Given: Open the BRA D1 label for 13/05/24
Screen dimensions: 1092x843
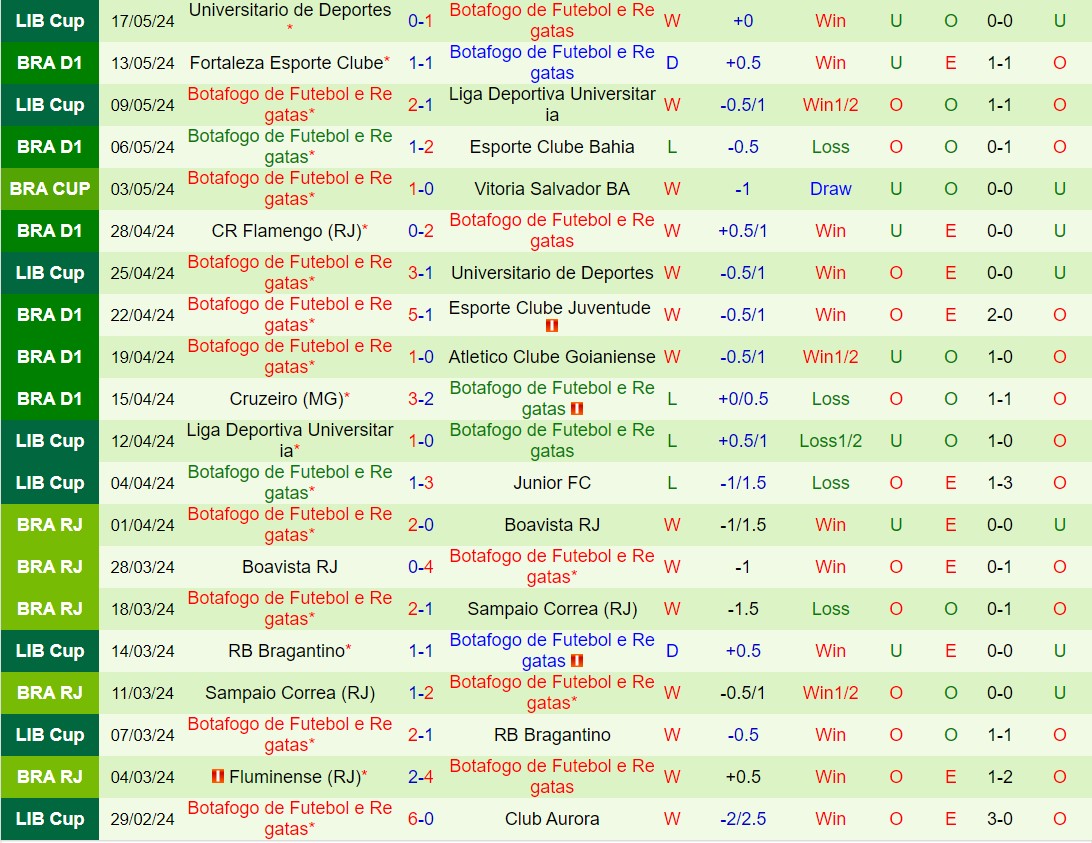Looking at the screenshot, I should [x=49, y=63].
